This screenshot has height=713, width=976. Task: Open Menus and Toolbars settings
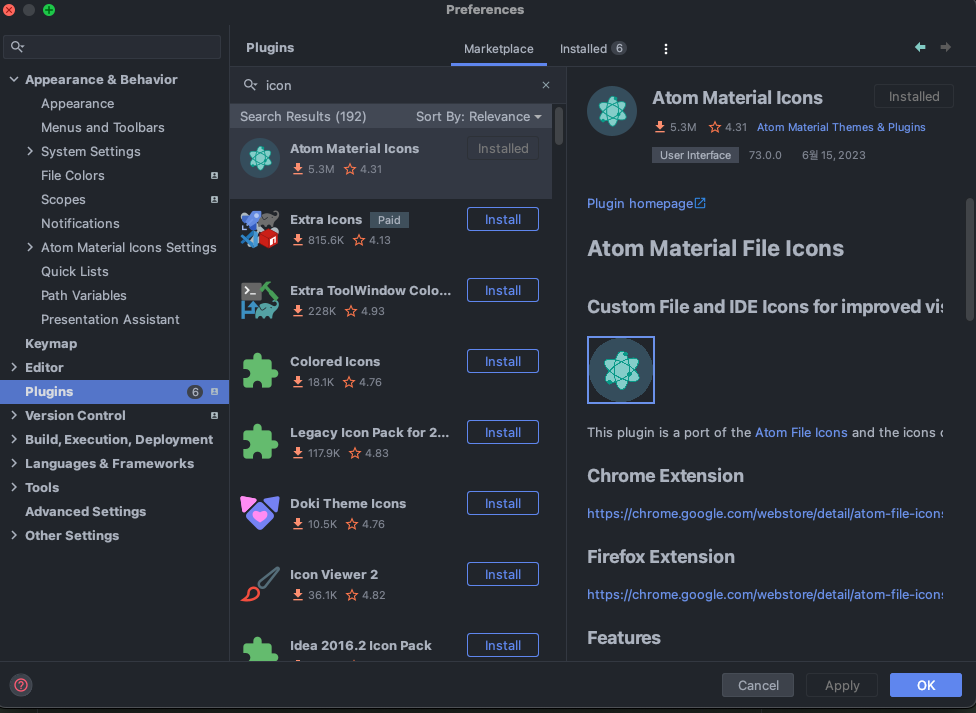tap(103, 128)
